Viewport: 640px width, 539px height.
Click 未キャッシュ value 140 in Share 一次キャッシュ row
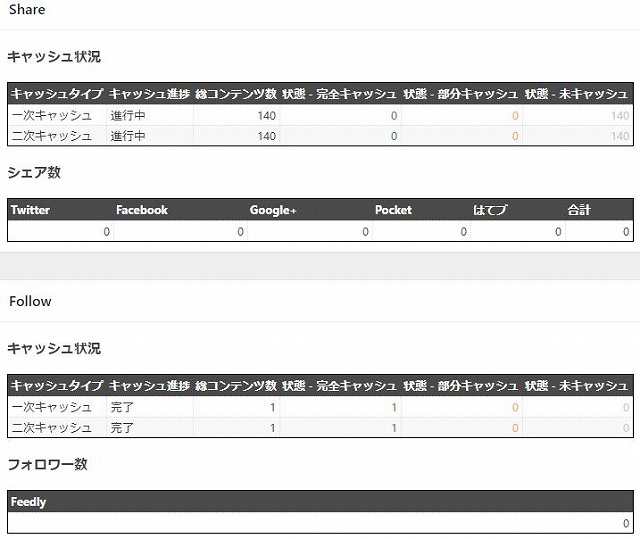tap(620, 116)
